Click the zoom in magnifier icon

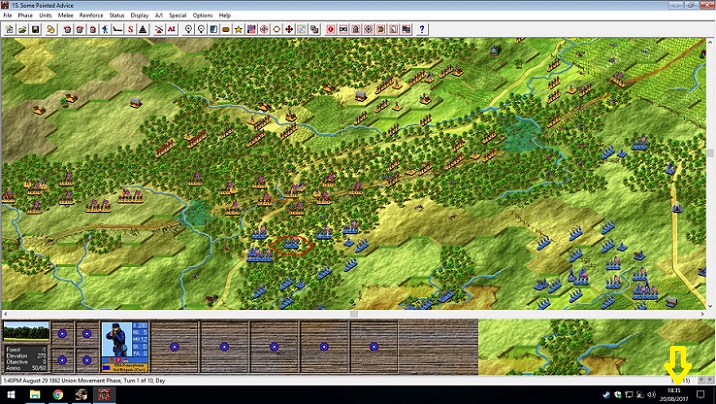coord(188,30)
